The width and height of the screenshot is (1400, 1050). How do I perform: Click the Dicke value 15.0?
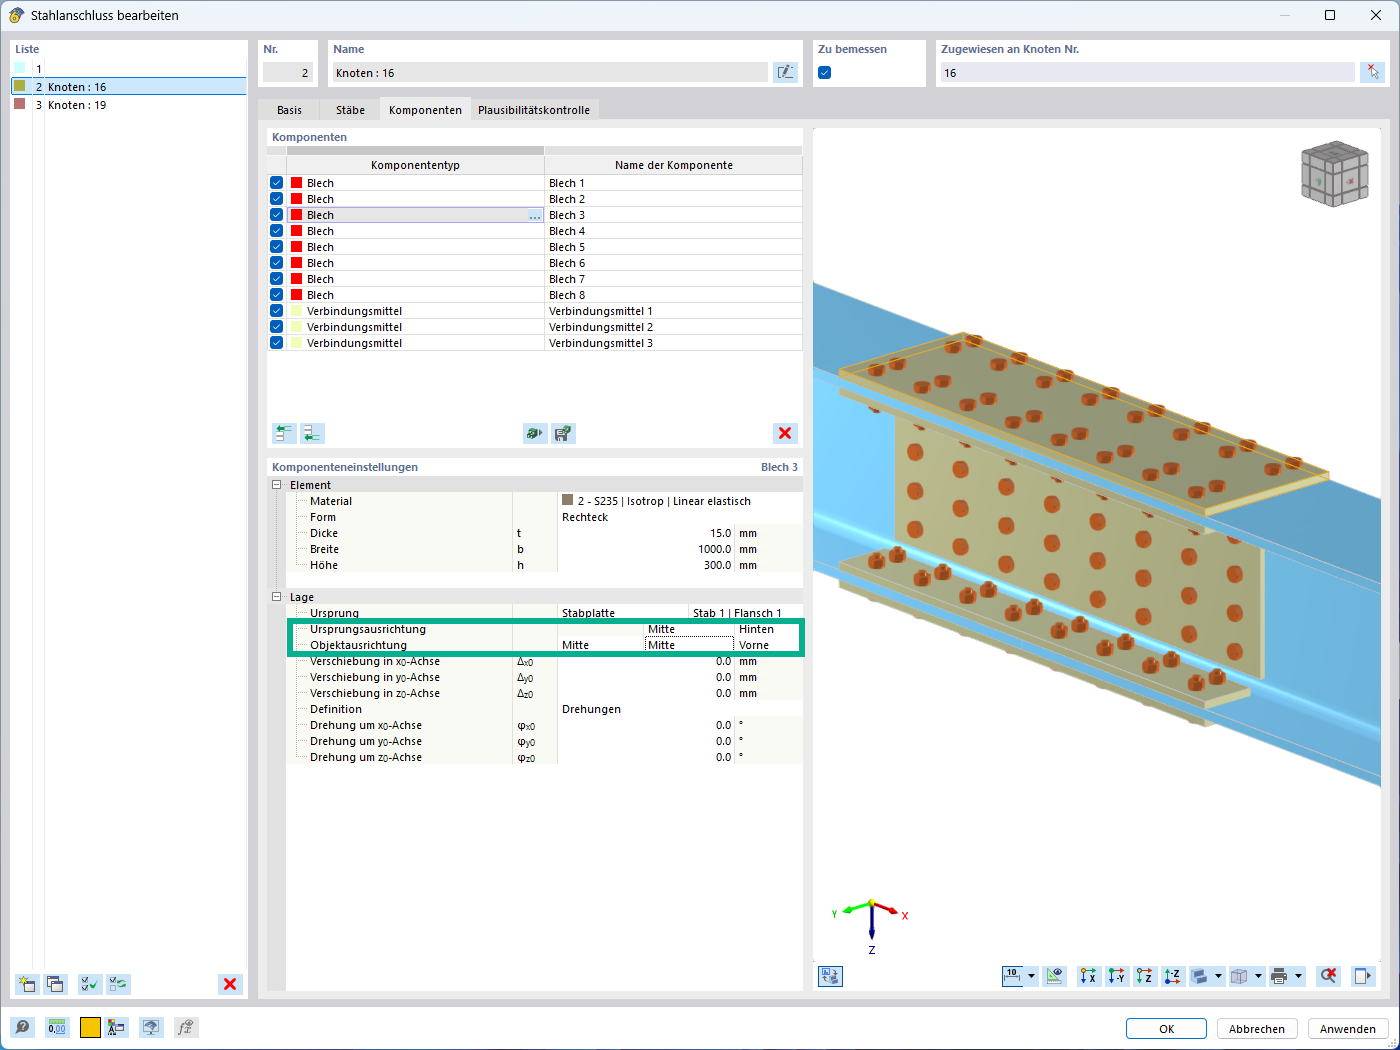(645, 533)
